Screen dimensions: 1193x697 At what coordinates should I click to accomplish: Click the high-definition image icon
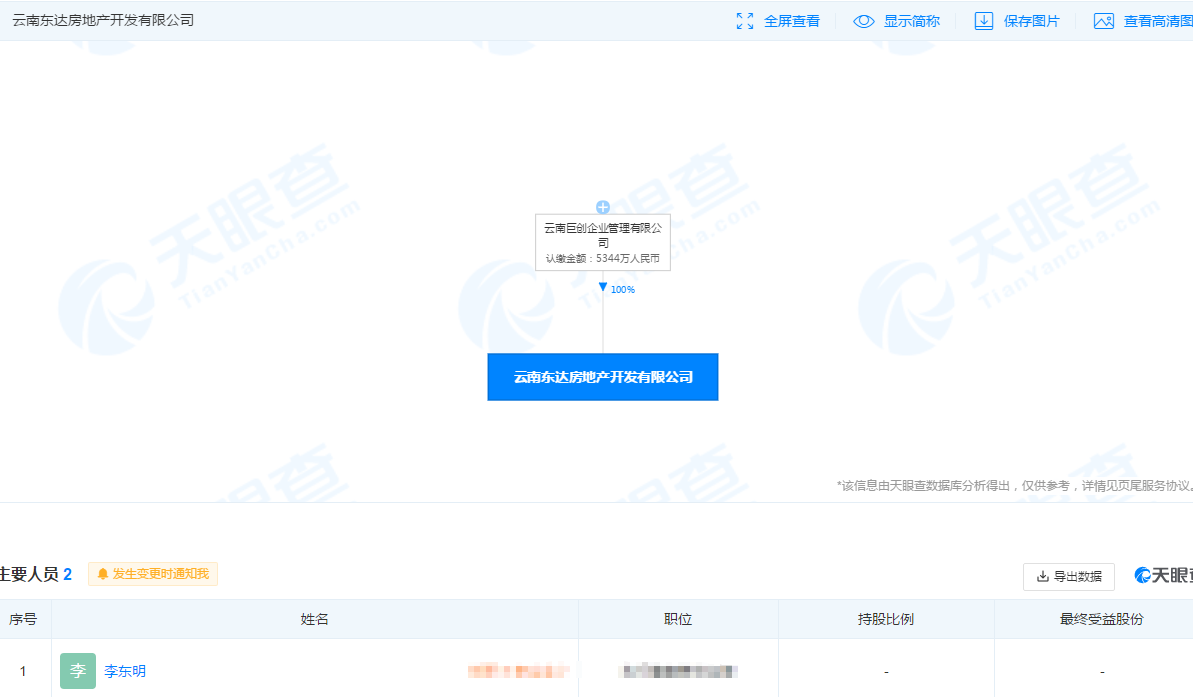(1103, 21)
